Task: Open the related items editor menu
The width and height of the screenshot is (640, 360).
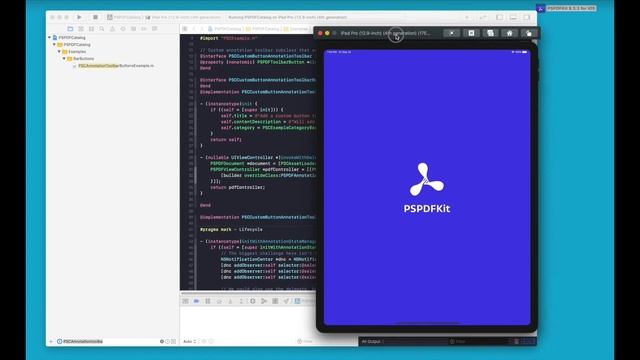Action: coord(185,29)
